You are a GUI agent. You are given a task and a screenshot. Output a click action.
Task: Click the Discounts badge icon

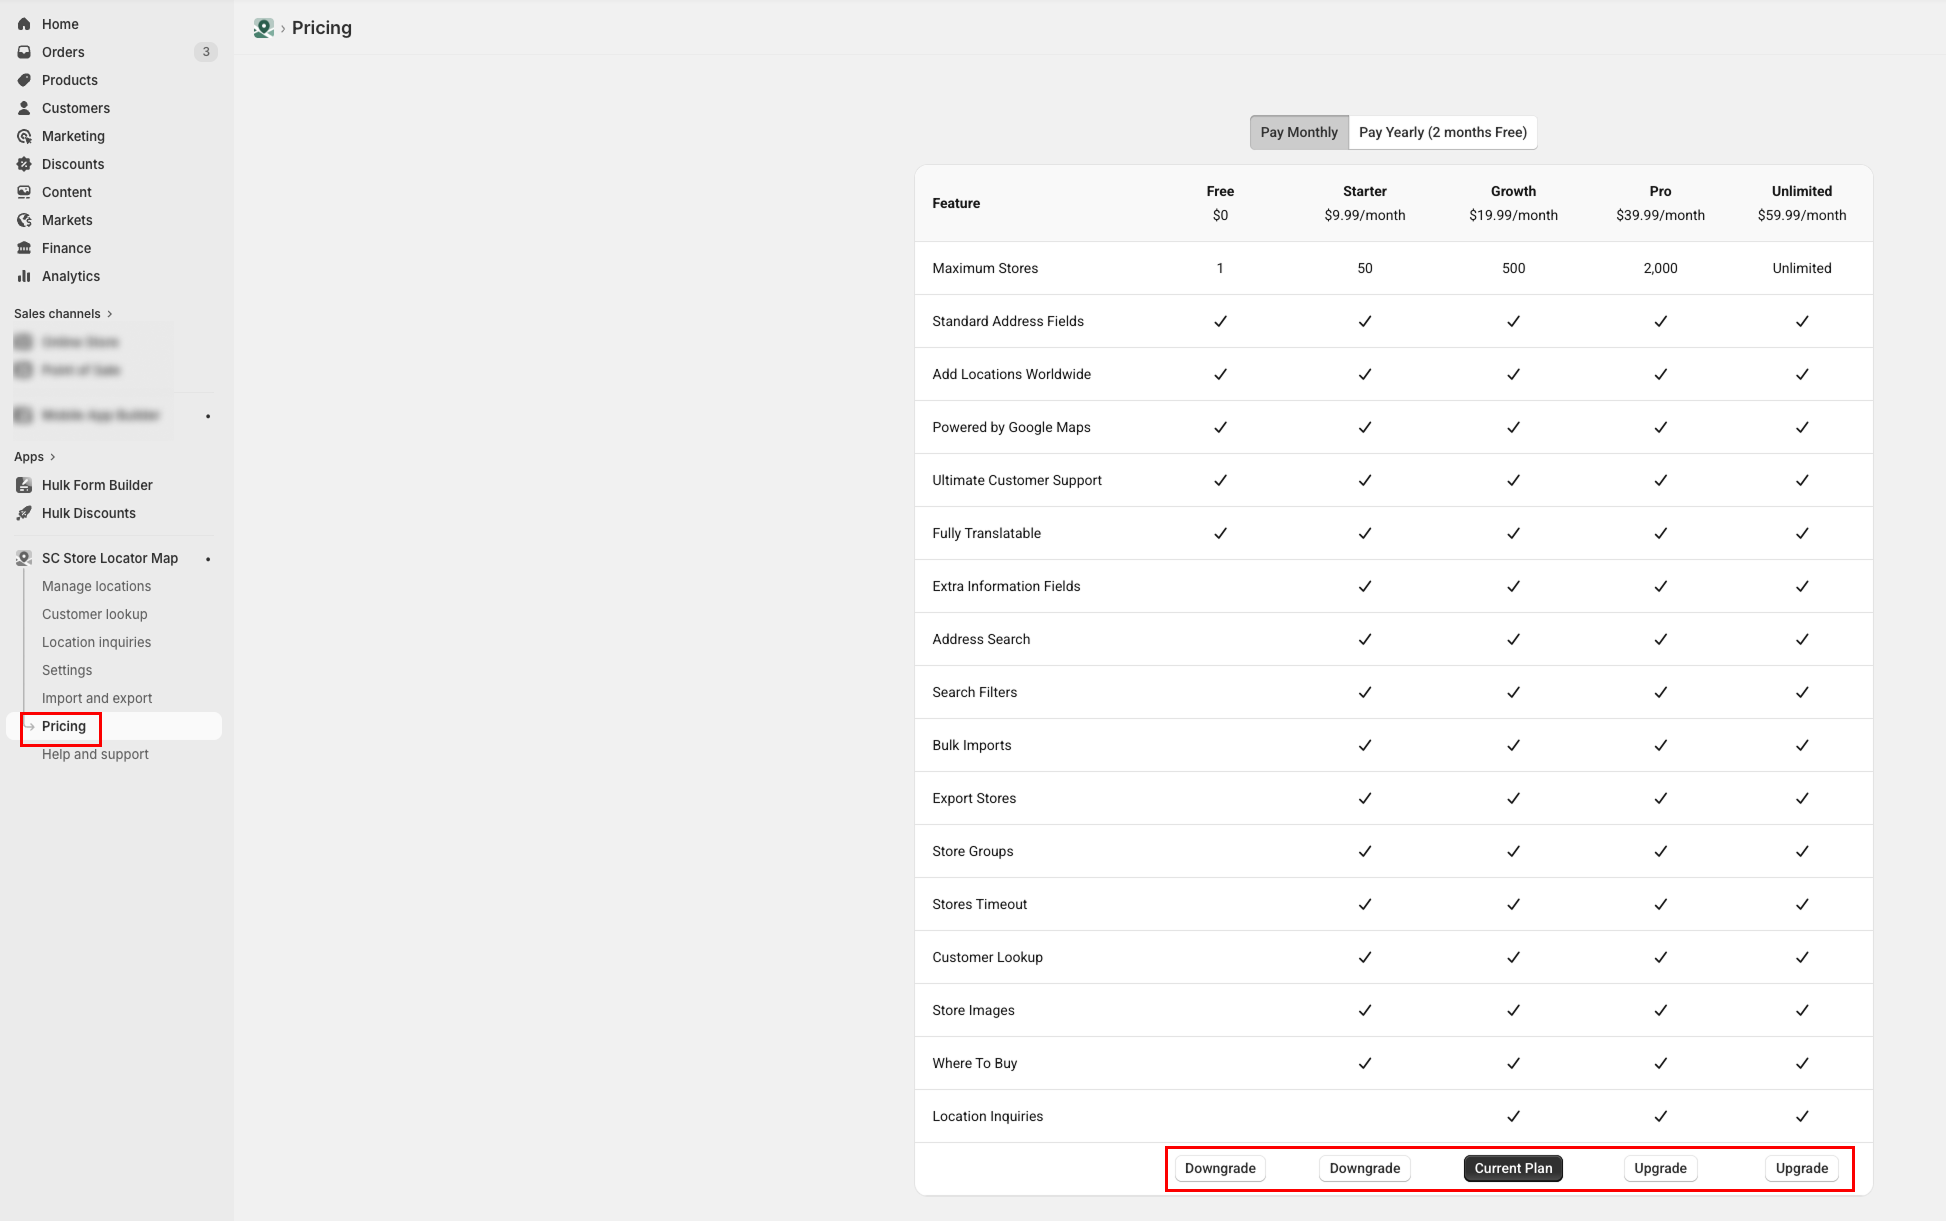coord(24,164)
